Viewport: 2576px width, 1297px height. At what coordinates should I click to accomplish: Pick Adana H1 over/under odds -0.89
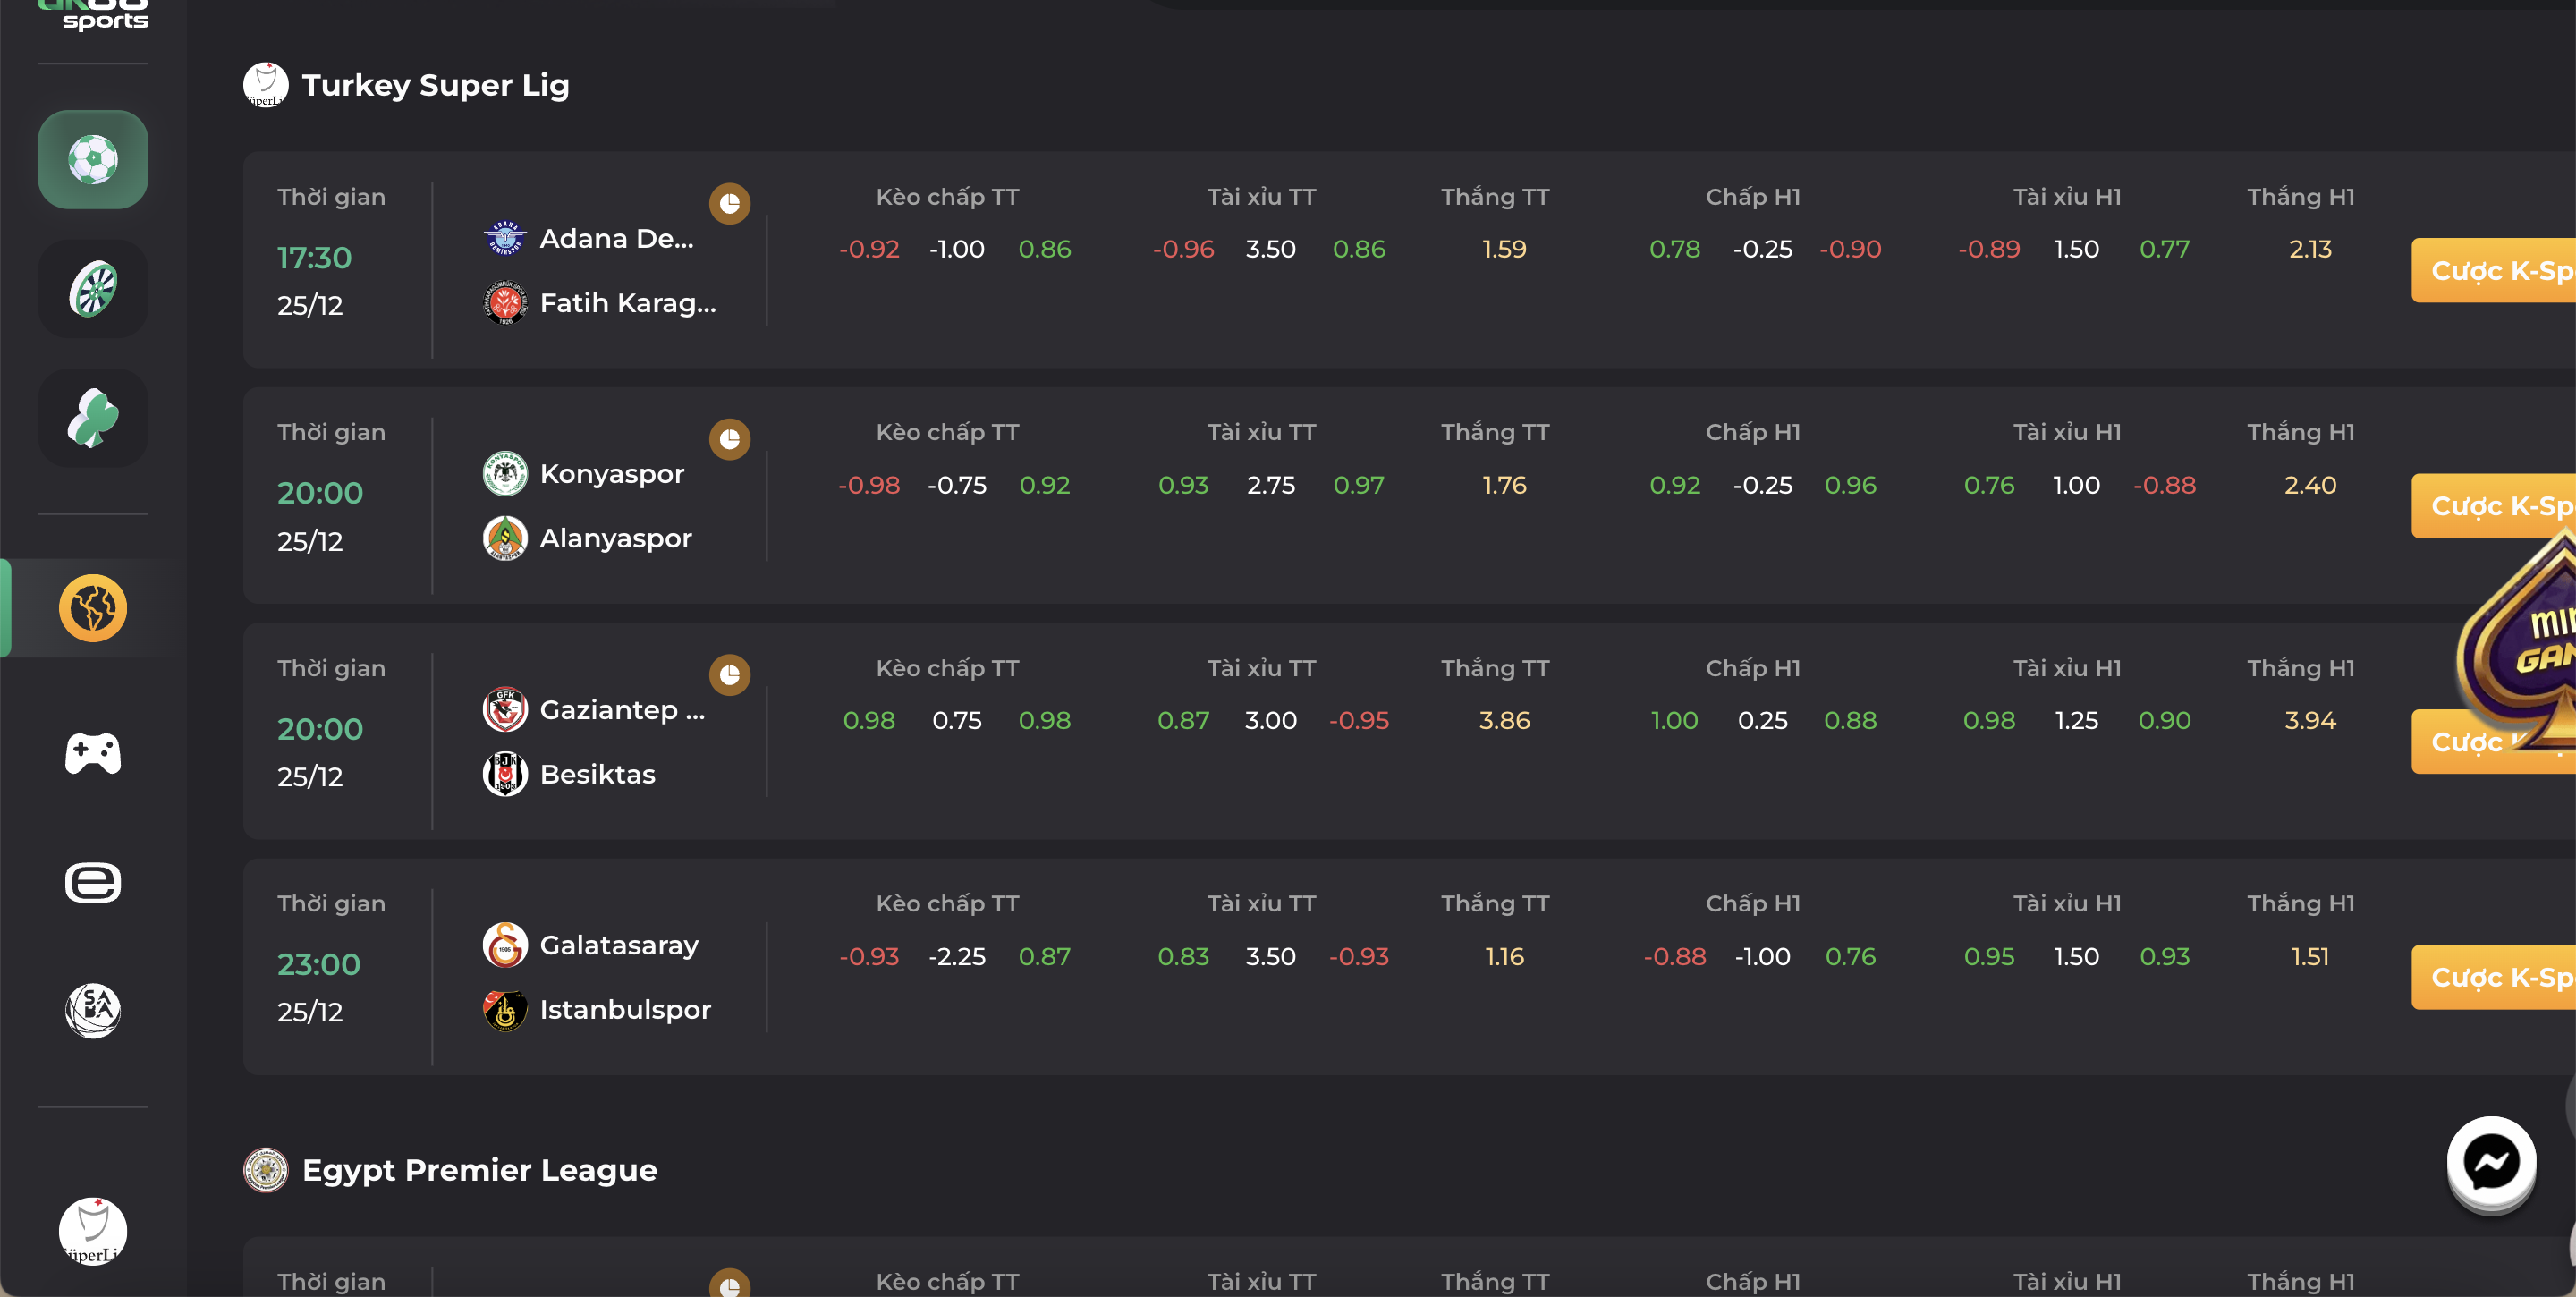pyautogui.click(x=1989, y=249)
